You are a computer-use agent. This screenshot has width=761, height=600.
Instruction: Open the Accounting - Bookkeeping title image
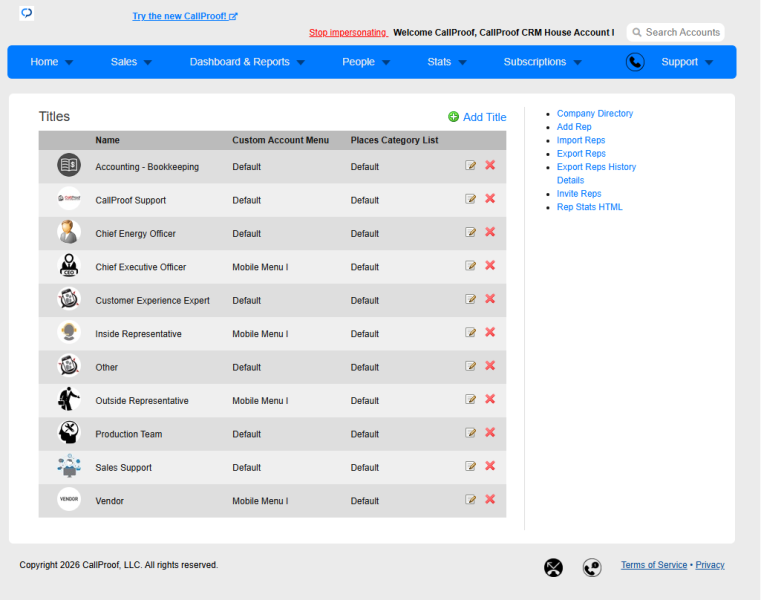coord(69,165)
